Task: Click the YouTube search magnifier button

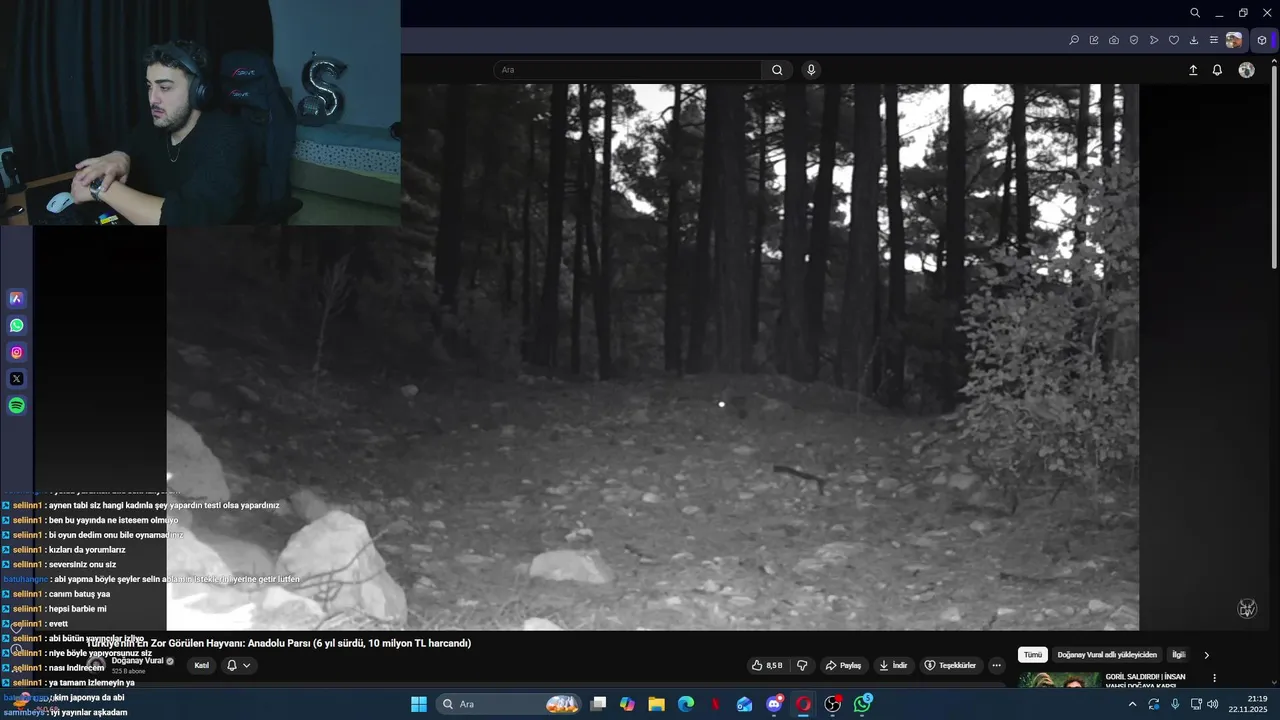Action: [x=777, y=70]
